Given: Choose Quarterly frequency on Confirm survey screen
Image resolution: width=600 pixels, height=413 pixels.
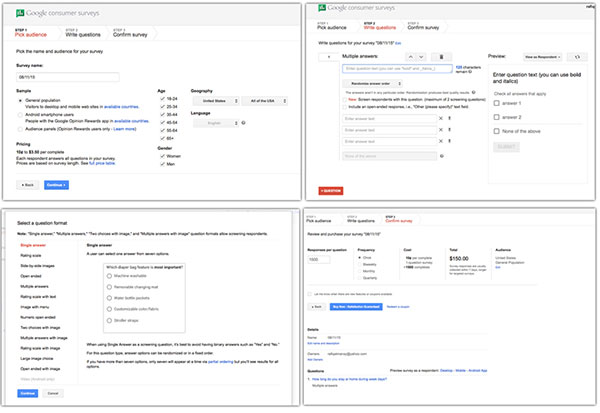Looking at the screenshot, I should coord(360,278).
